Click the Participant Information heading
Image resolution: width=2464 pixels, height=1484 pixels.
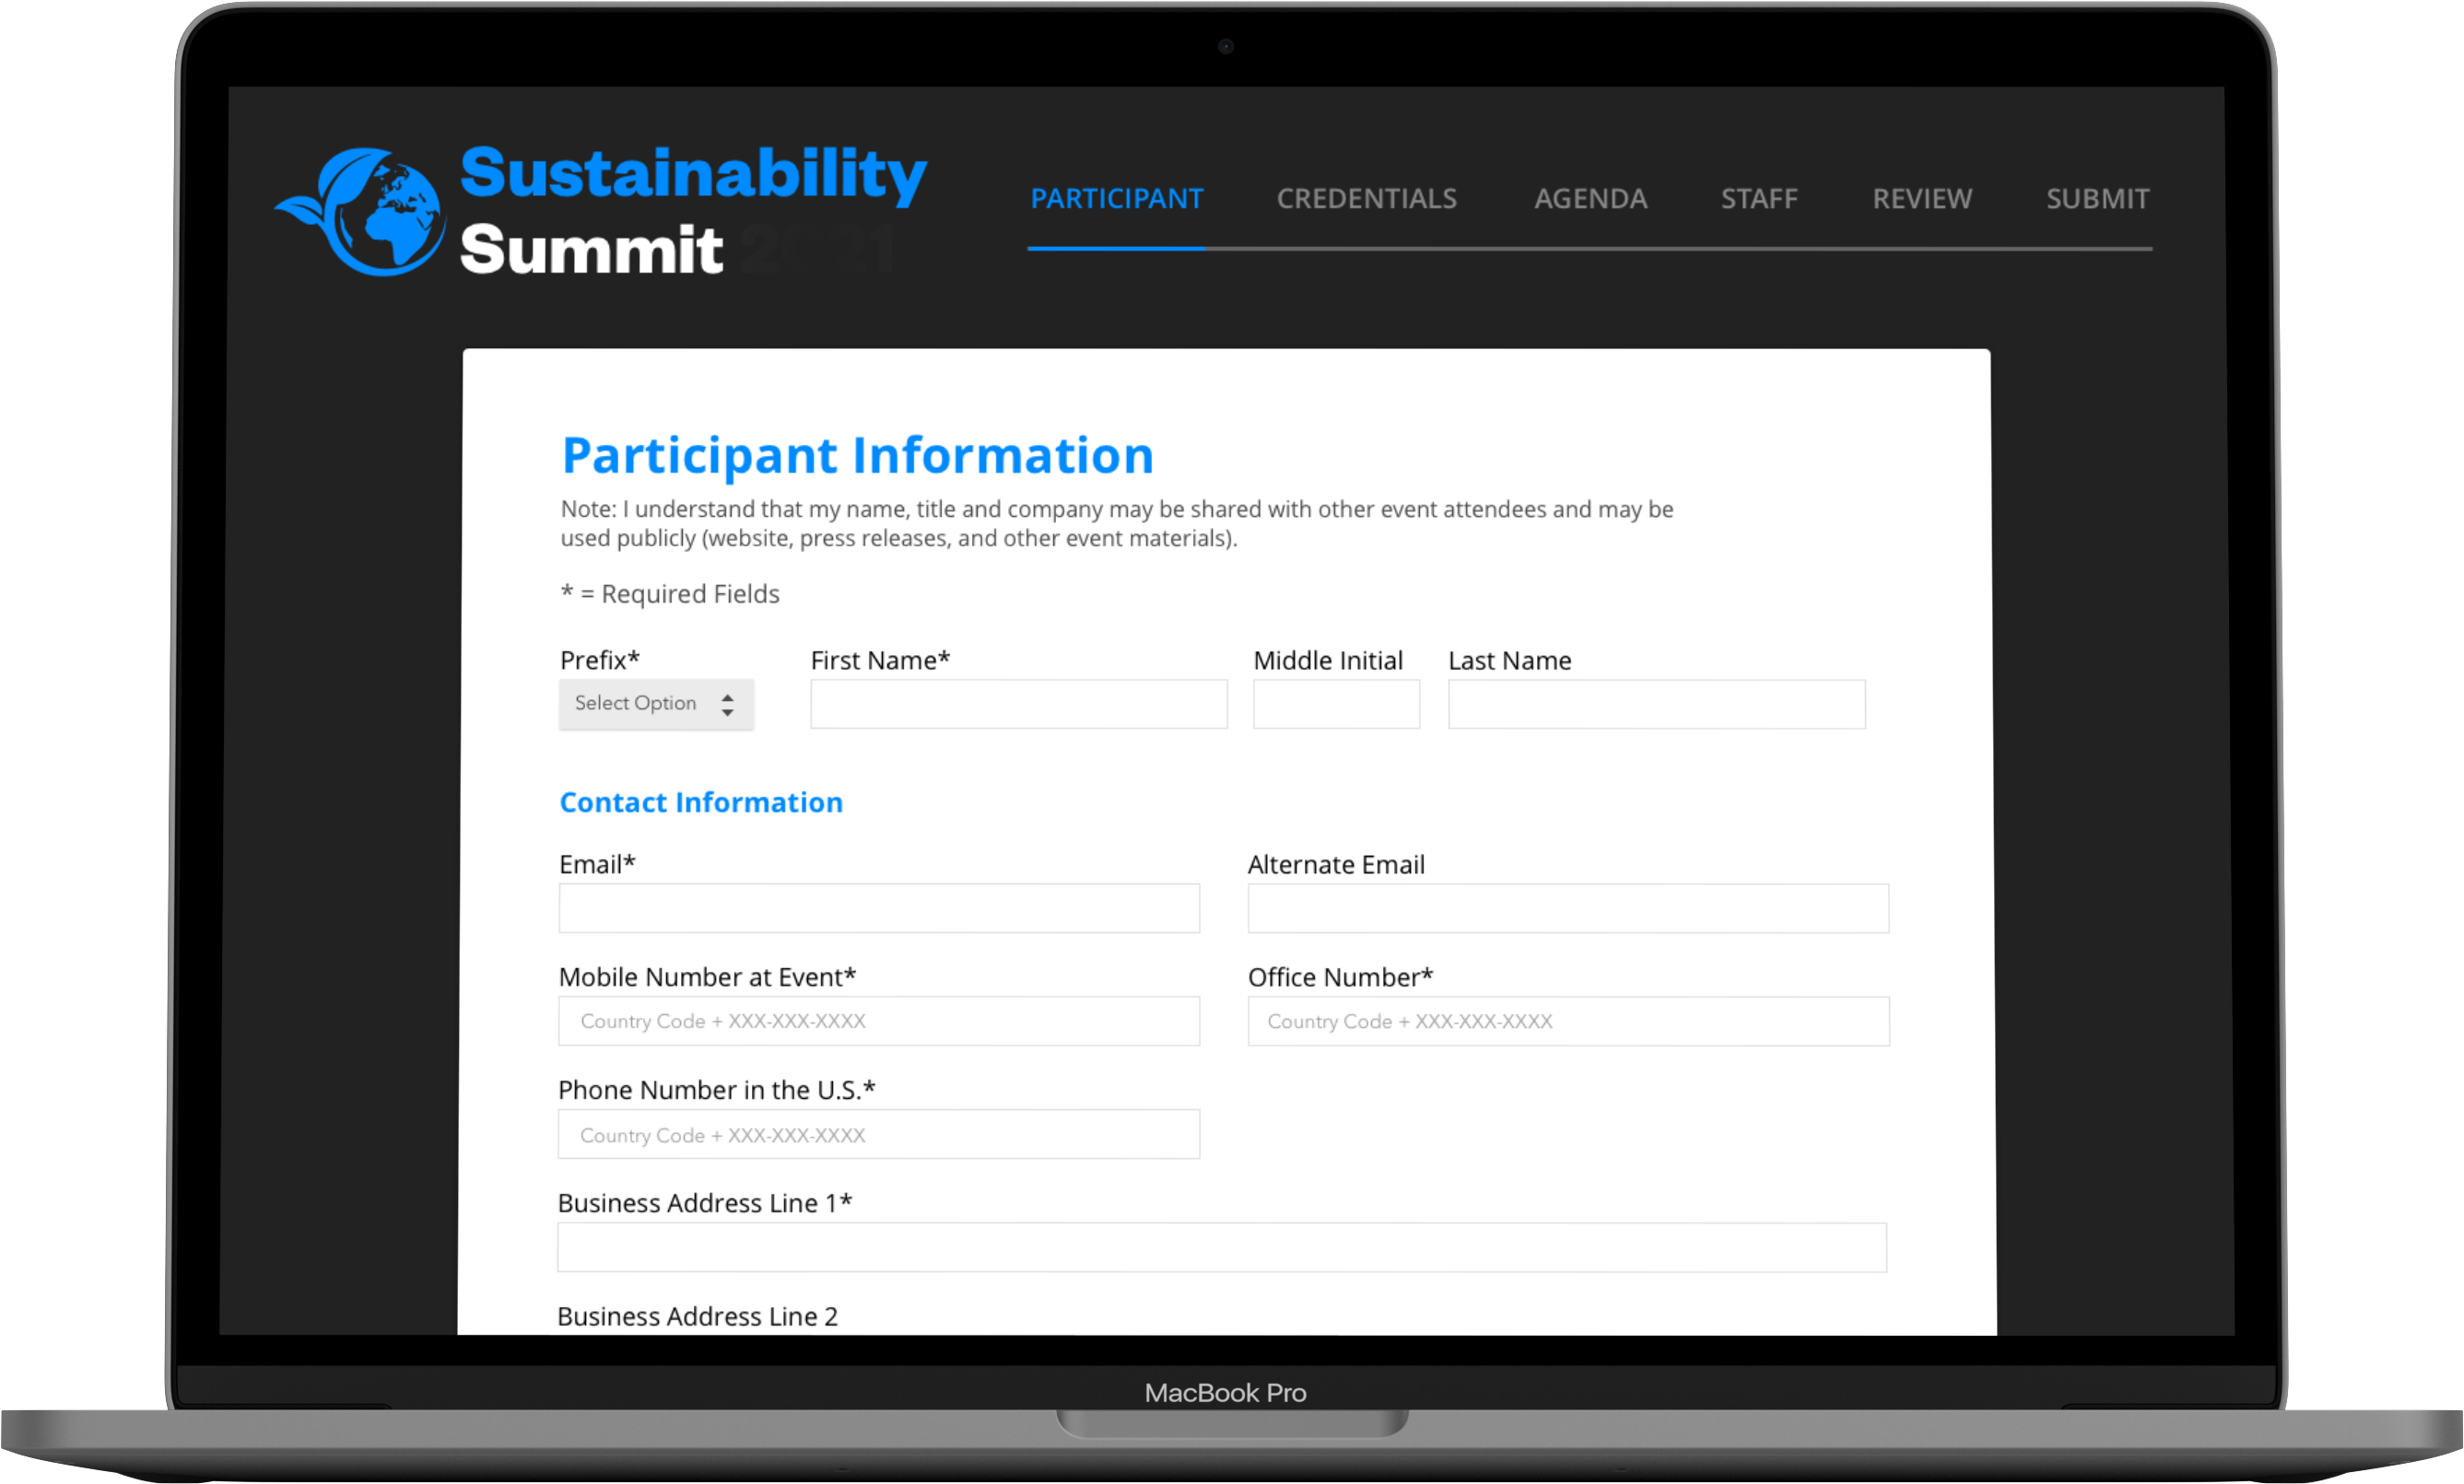click(857, 456)
